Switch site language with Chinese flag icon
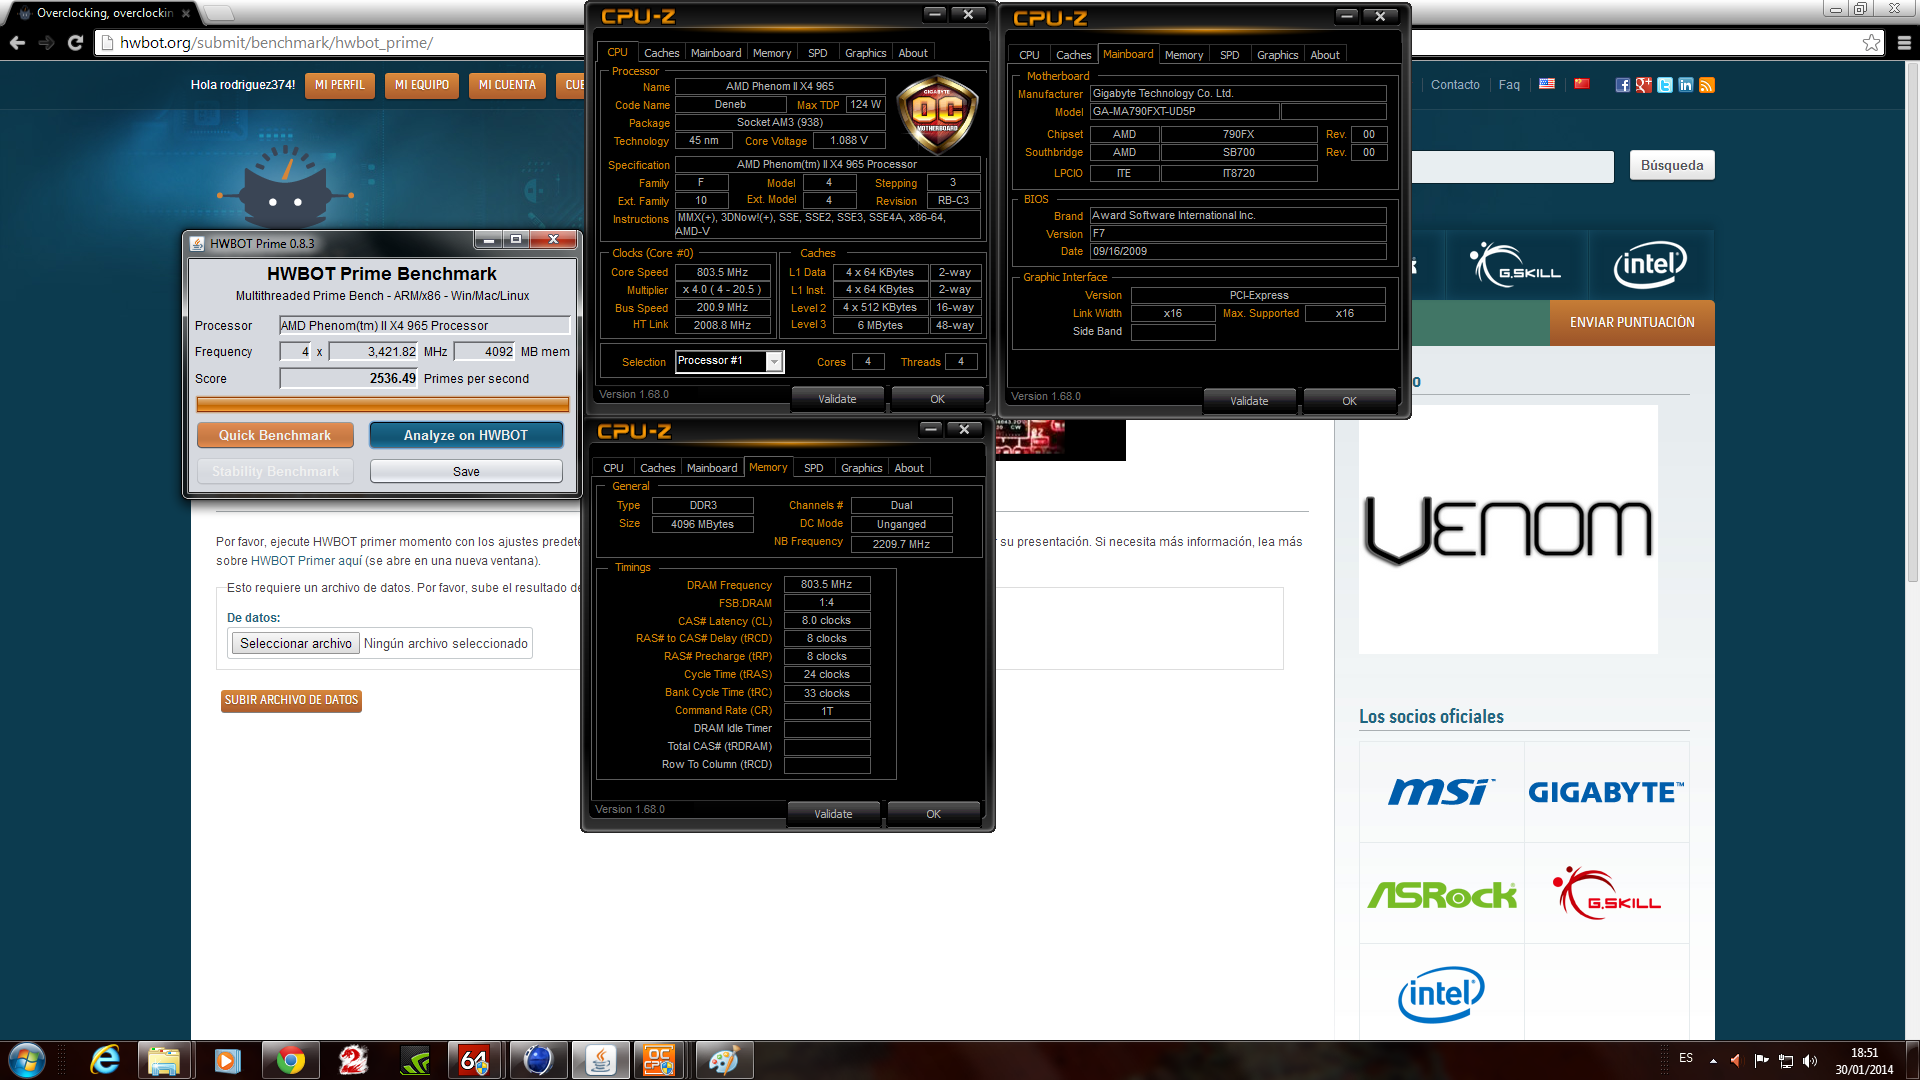1920x1080 pixels. pos(1581,84)
